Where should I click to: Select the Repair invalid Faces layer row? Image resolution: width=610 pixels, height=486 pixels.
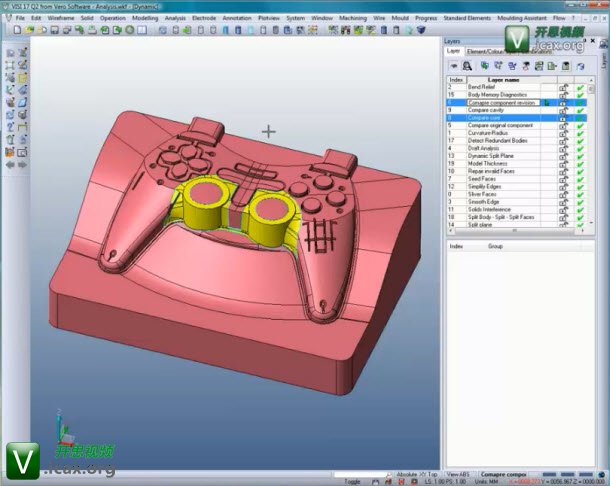tap(517, 172)
